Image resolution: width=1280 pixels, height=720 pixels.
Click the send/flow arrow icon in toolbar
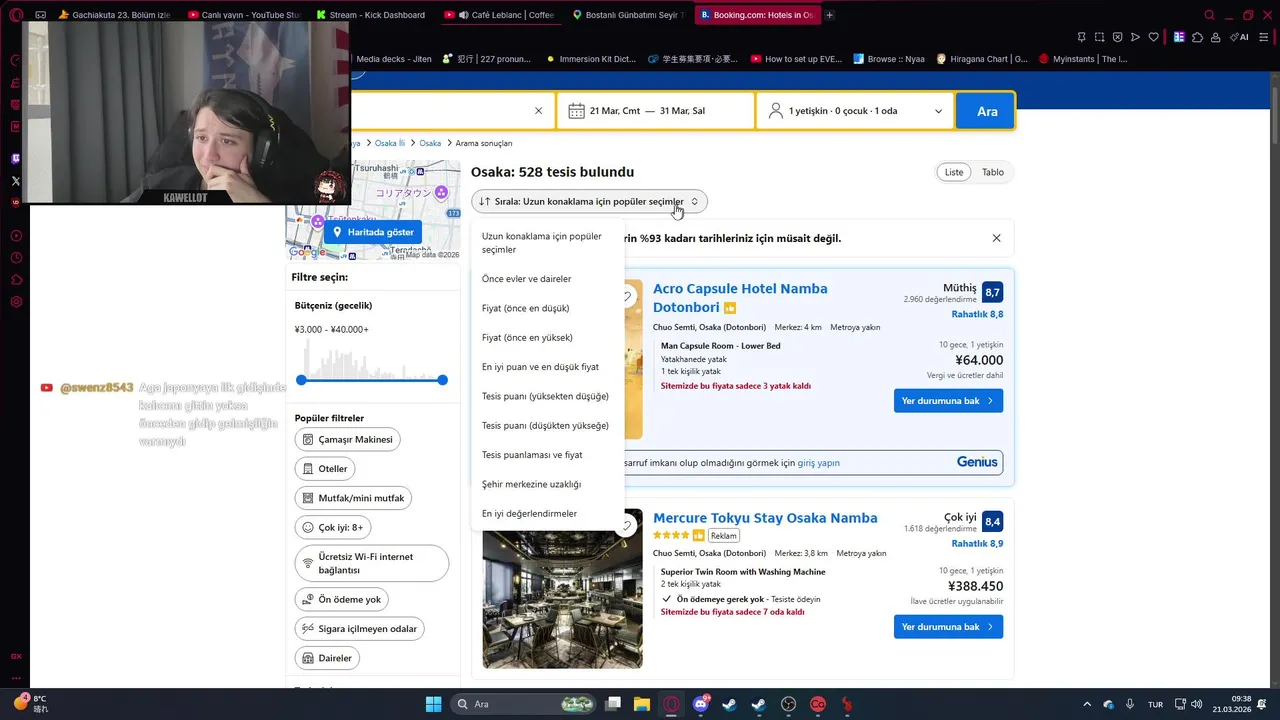click(1135, 37)
